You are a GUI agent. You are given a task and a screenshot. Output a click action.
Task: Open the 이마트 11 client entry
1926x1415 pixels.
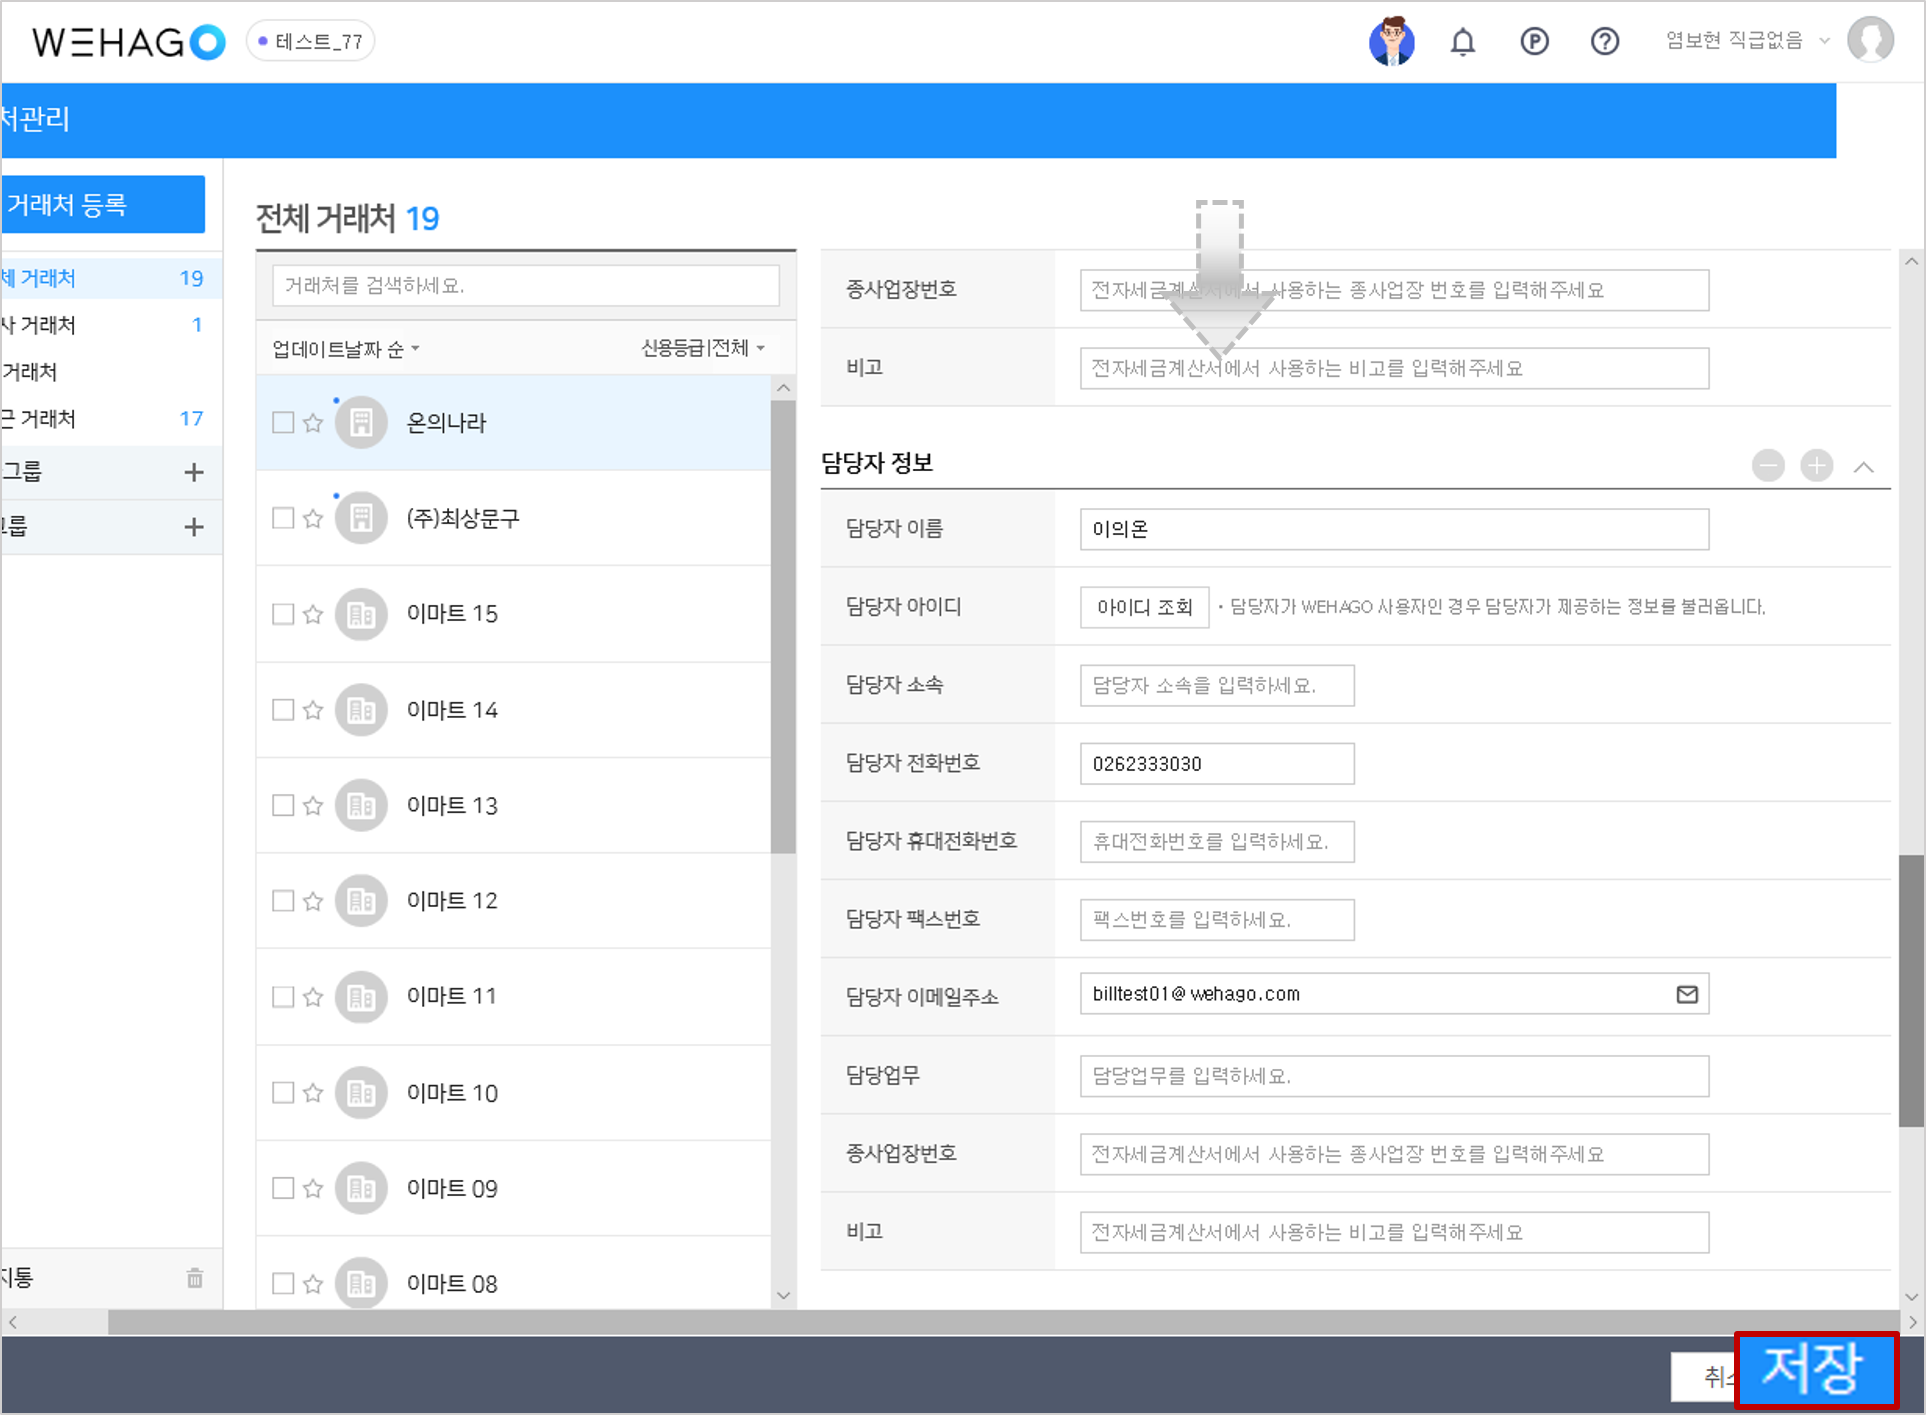point(451,996)
